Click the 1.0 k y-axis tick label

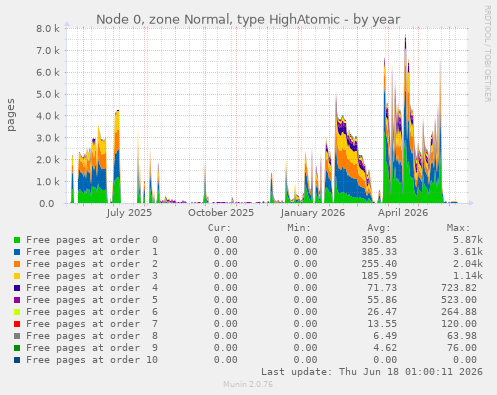pos(48,182)
